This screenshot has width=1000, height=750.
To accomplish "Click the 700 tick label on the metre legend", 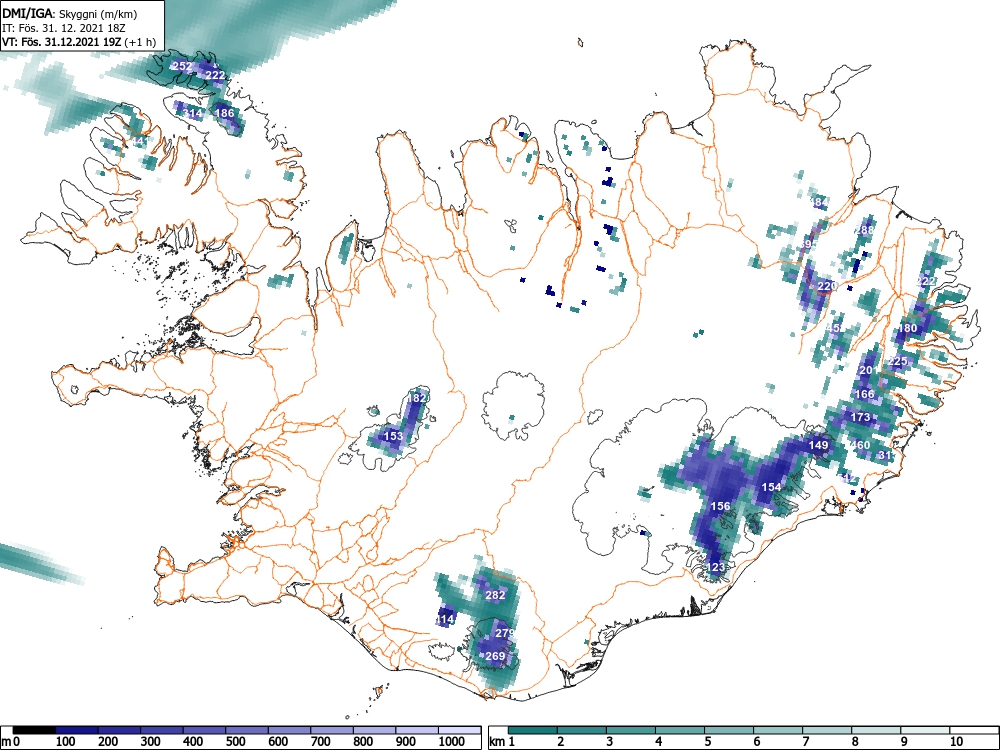I will 321,742.
